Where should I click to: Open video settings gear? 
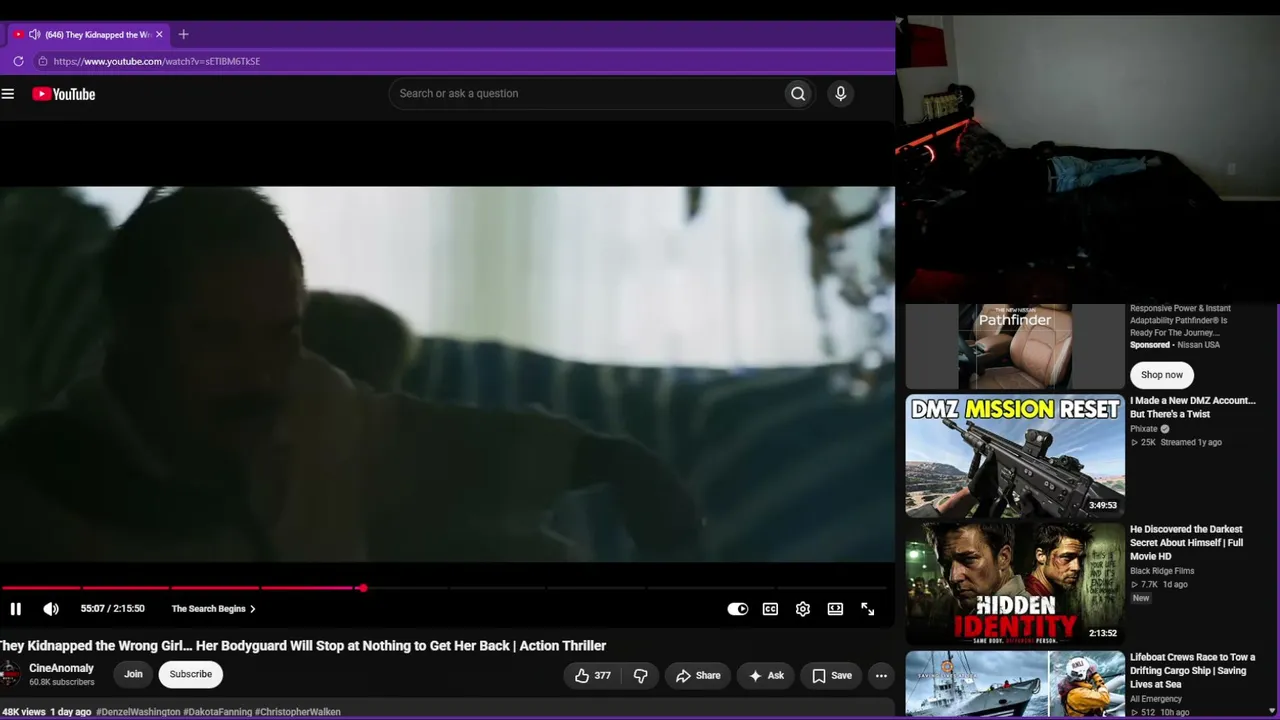pos(803,609)
